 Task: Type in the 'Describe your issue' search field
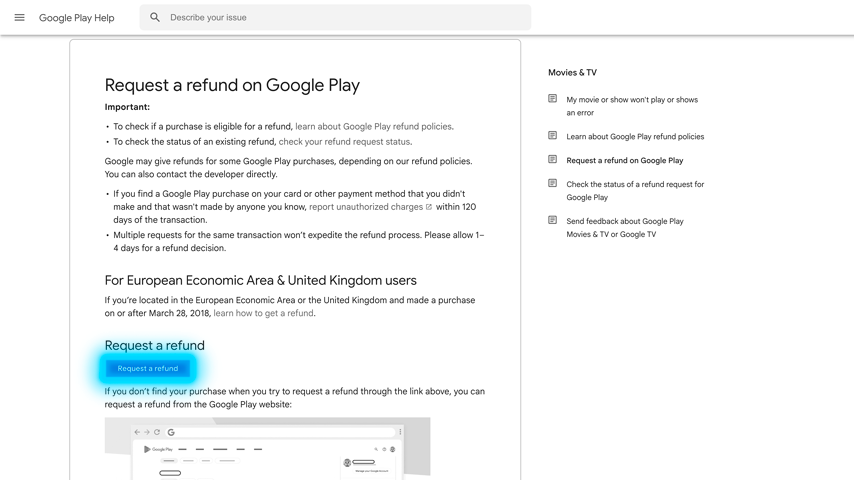pos(340,17)
